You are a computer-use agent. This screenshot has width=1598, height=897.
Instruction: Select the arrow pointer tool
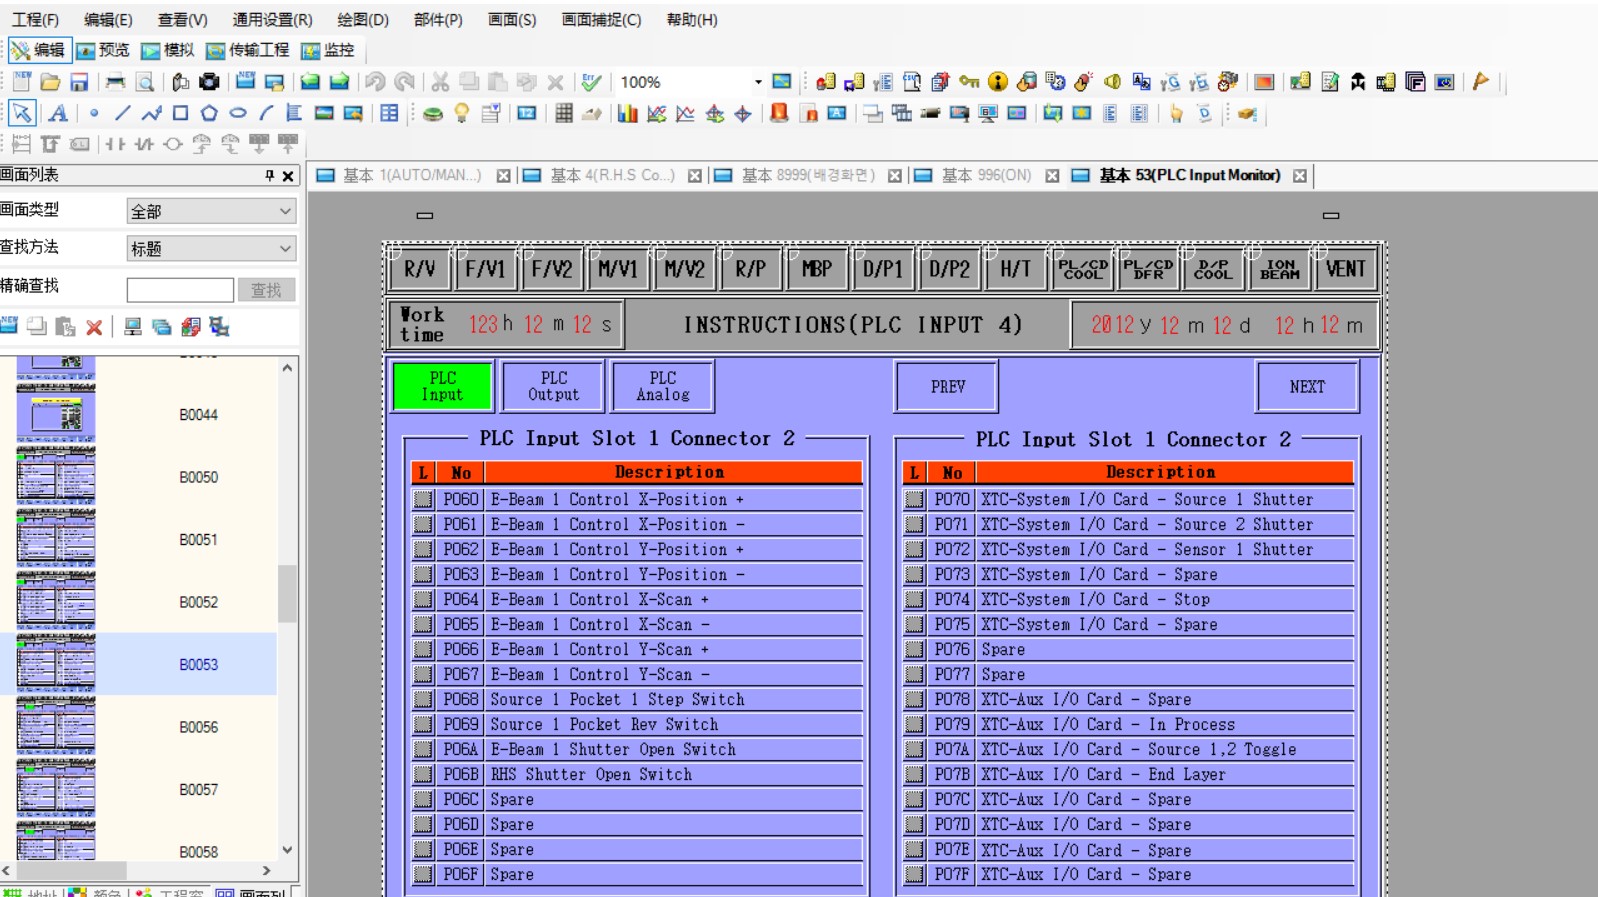[x=21, y=114]
